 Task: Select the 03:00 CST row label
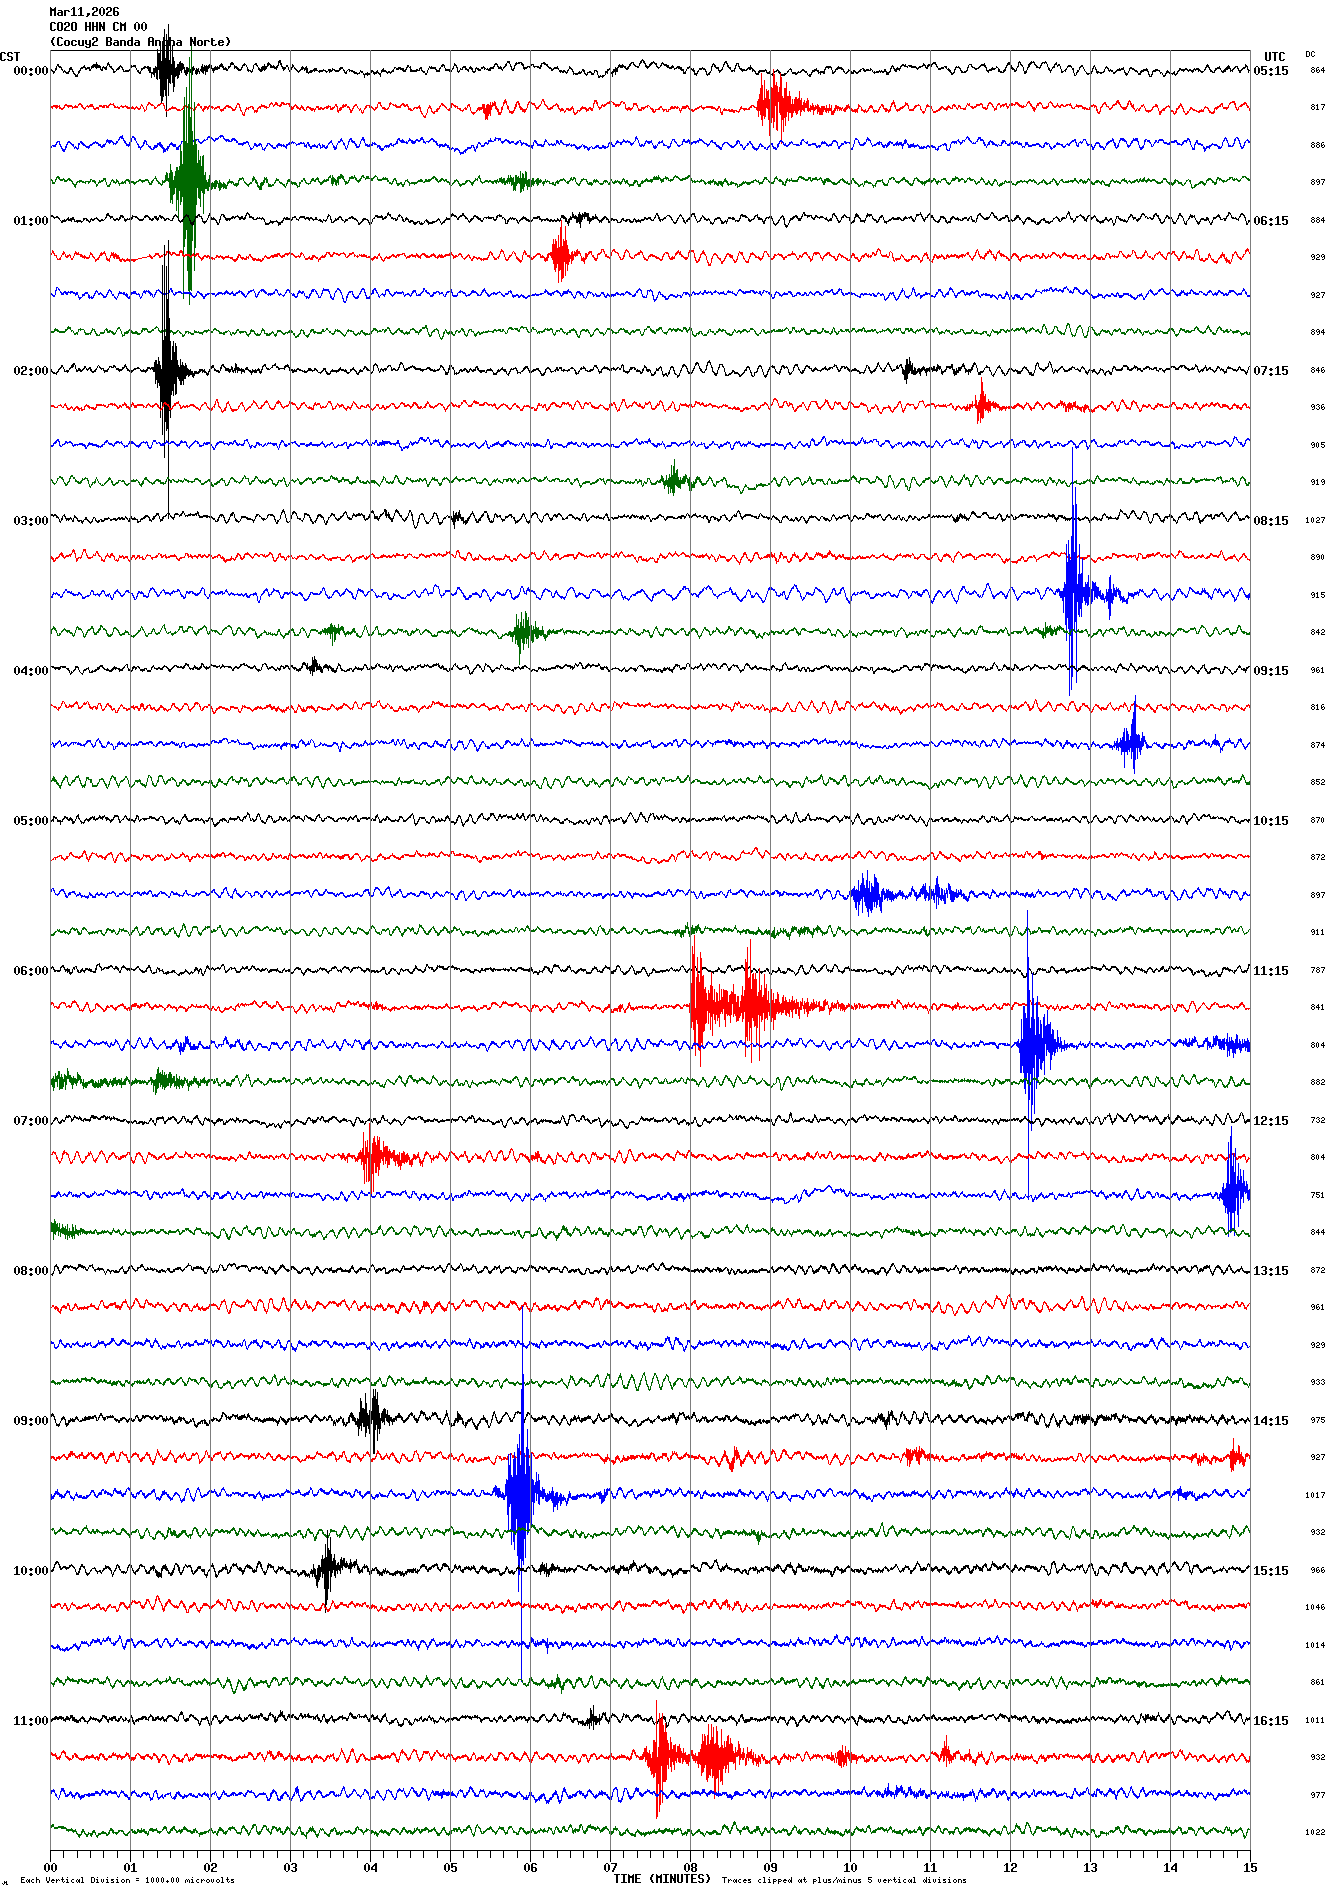click(30, 521)
